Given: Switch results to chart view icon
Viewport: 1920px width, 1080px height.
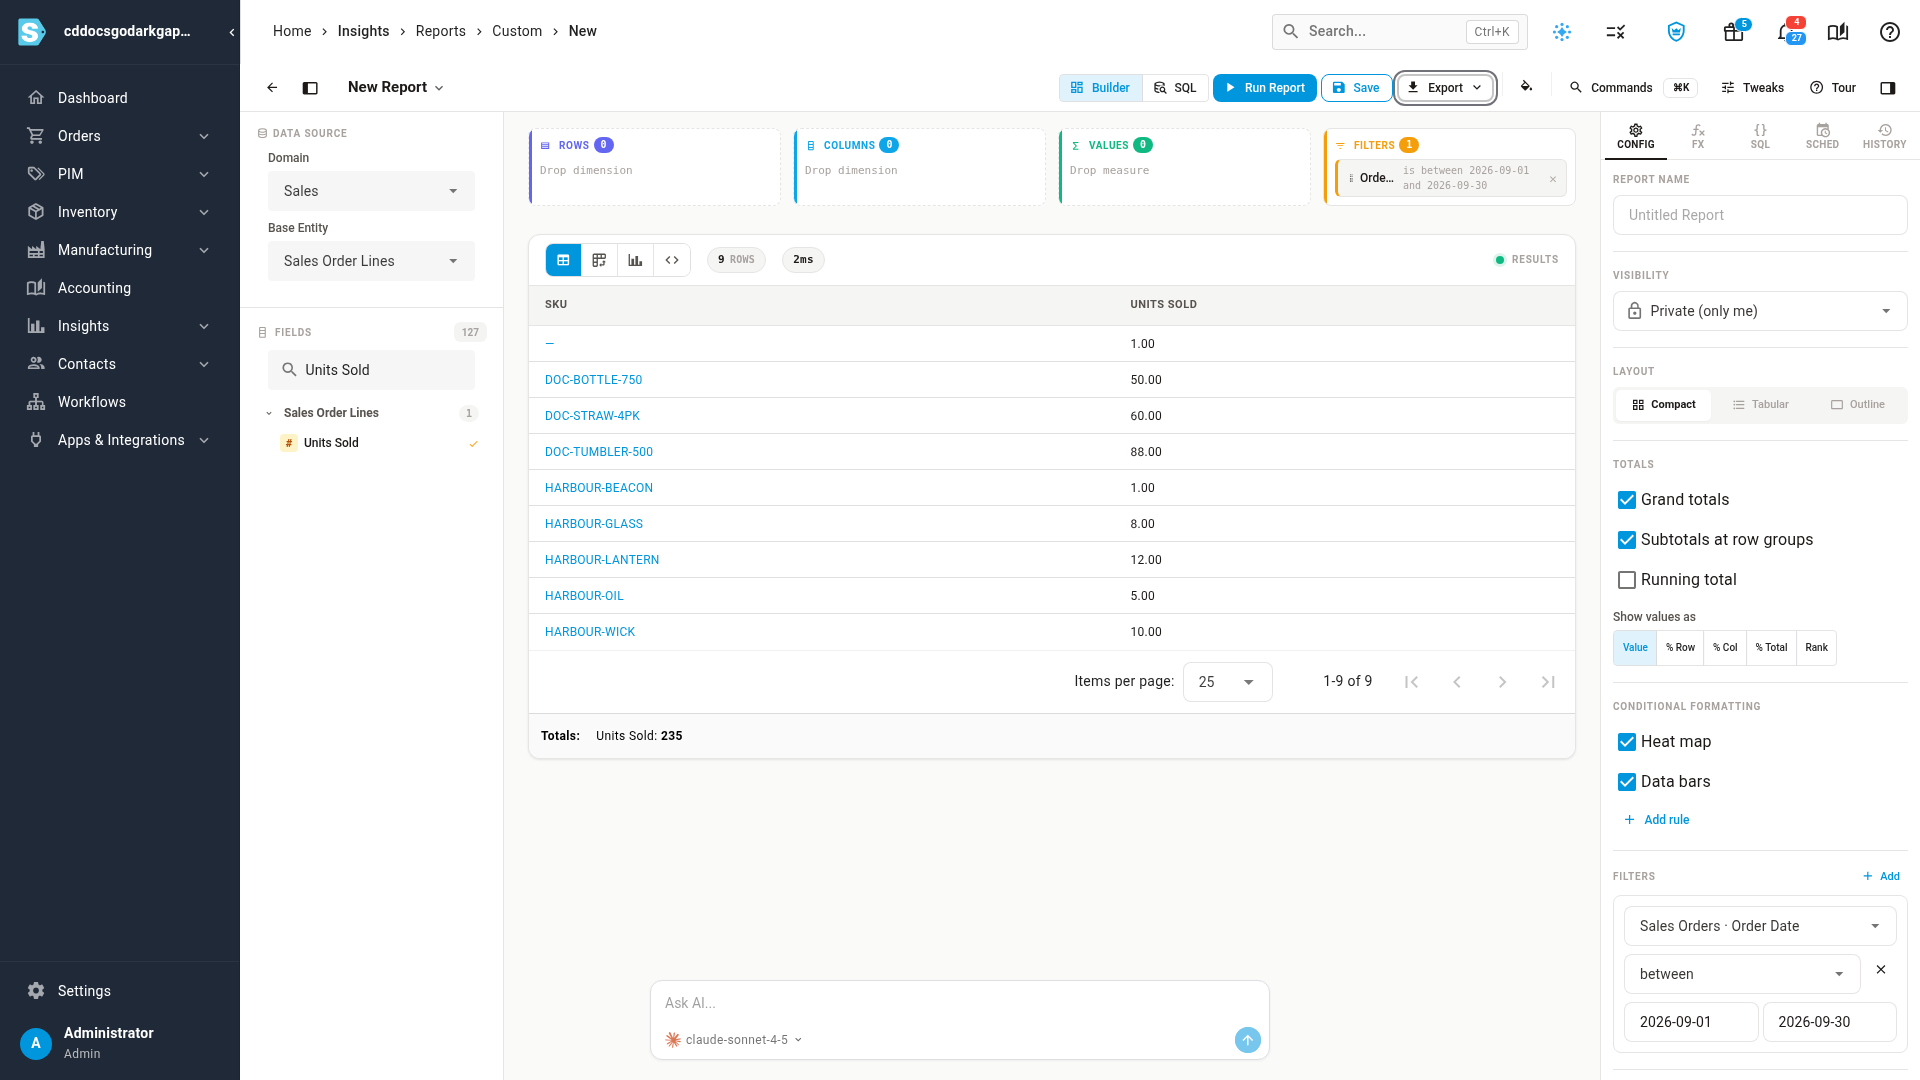Looking at the screenshot, I should coord(635,260).
